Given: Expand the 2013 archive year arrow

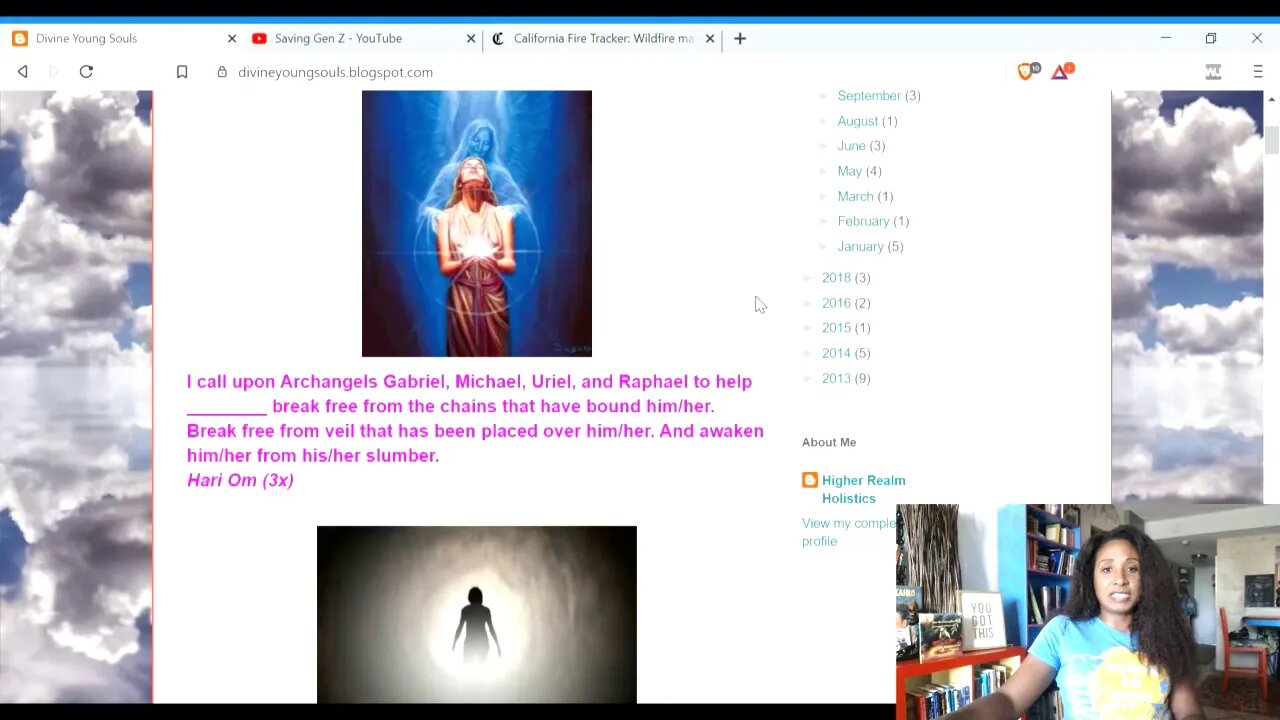Looking at the screenshot, I should point(808,378).
